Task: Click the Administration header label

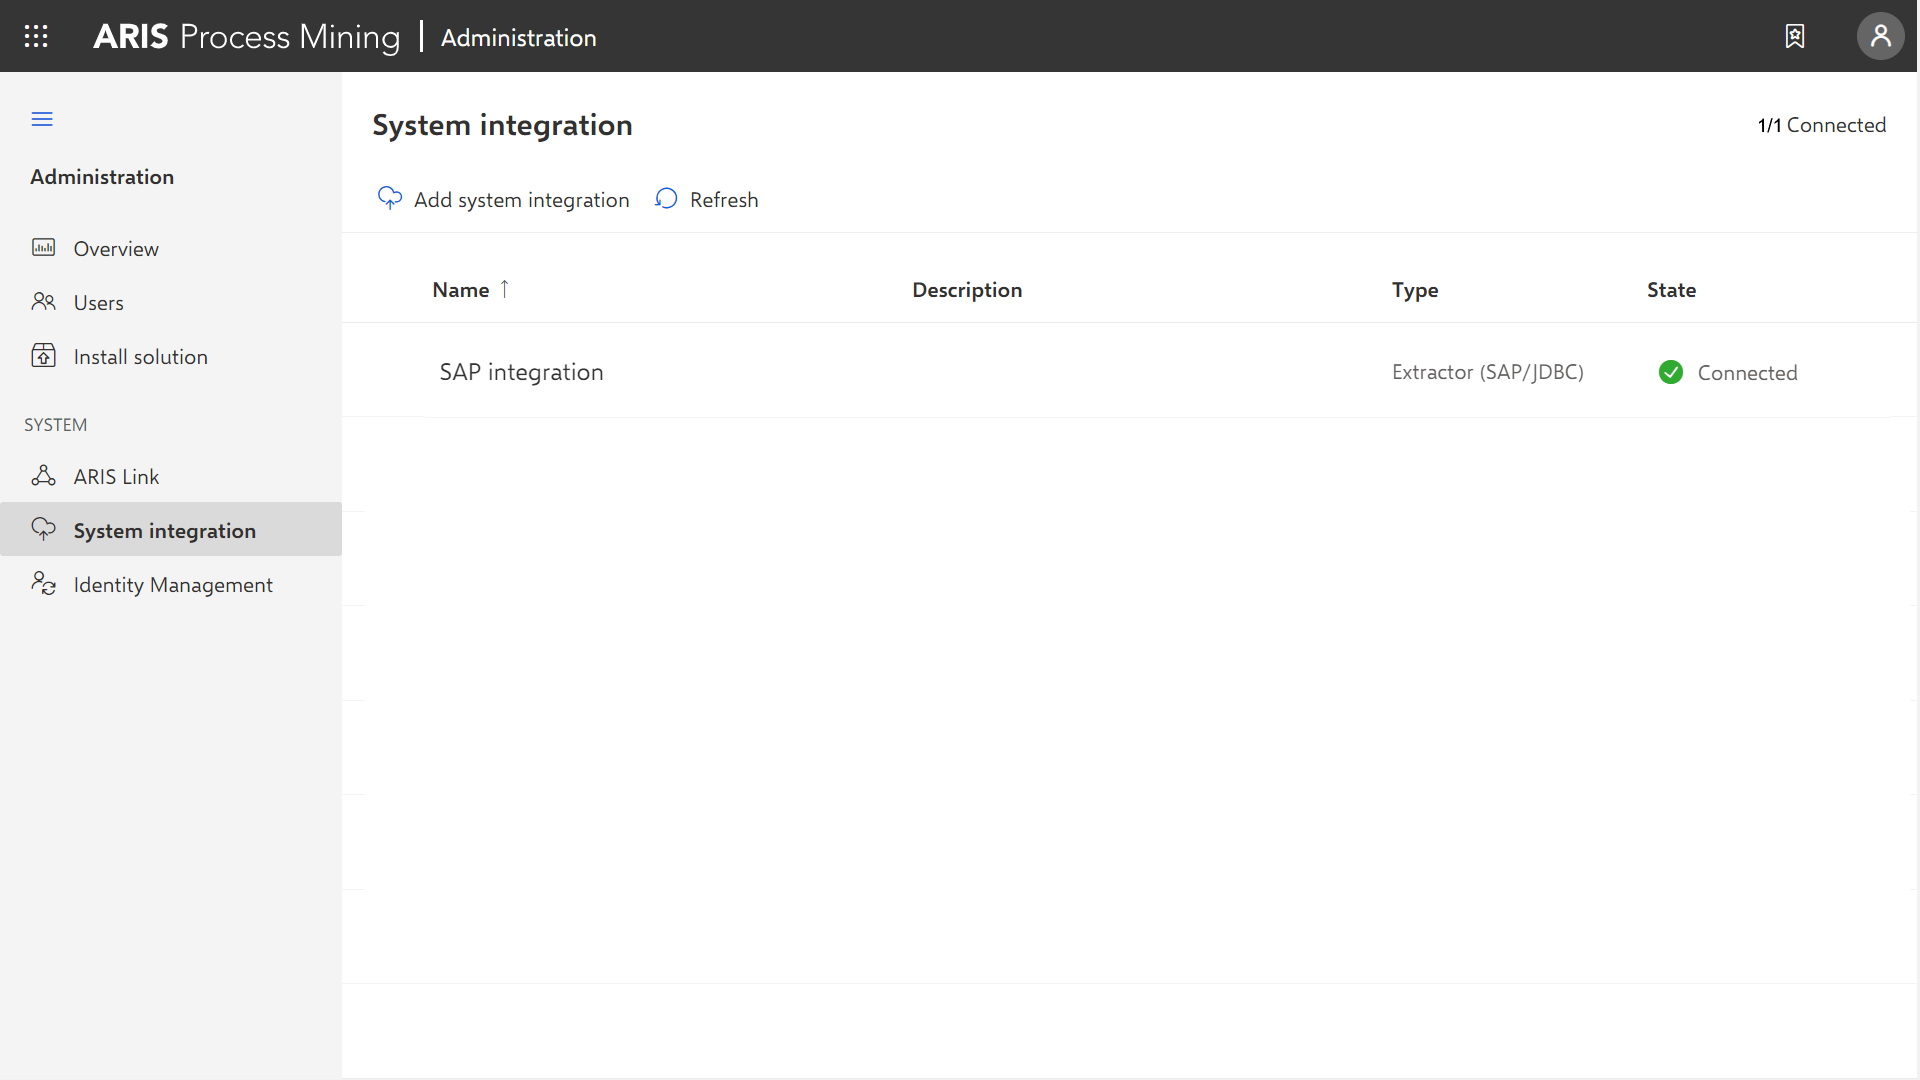Action: click(518, 37)
